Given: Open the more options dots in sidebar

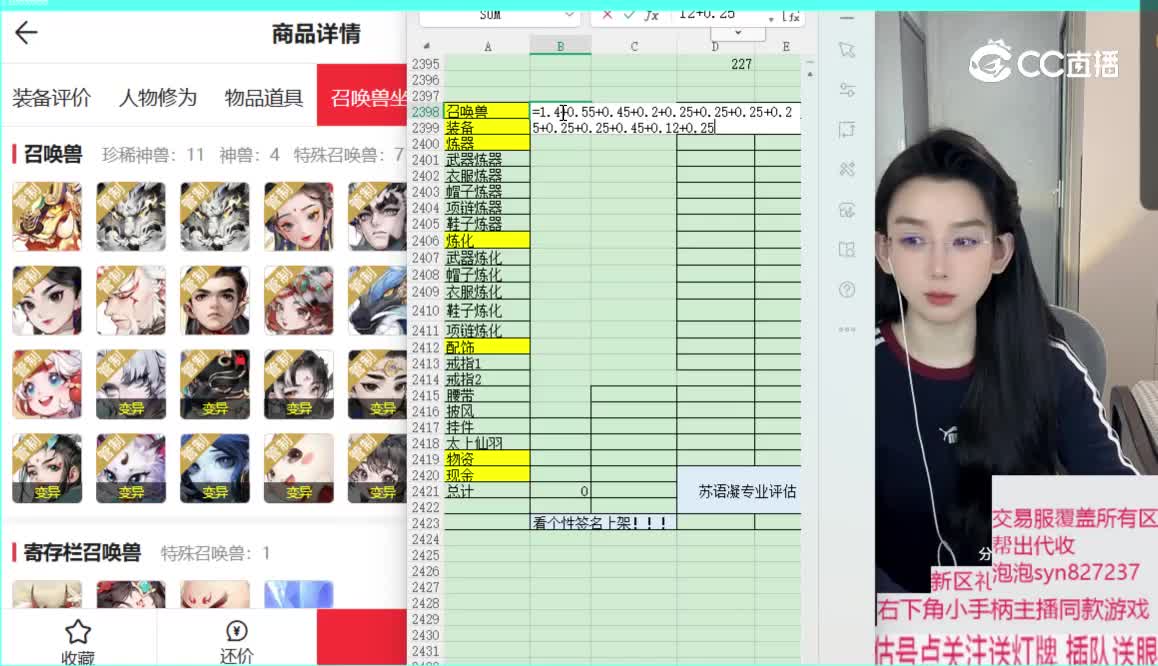Looking at the screenshot, I should tap(847, 329).
